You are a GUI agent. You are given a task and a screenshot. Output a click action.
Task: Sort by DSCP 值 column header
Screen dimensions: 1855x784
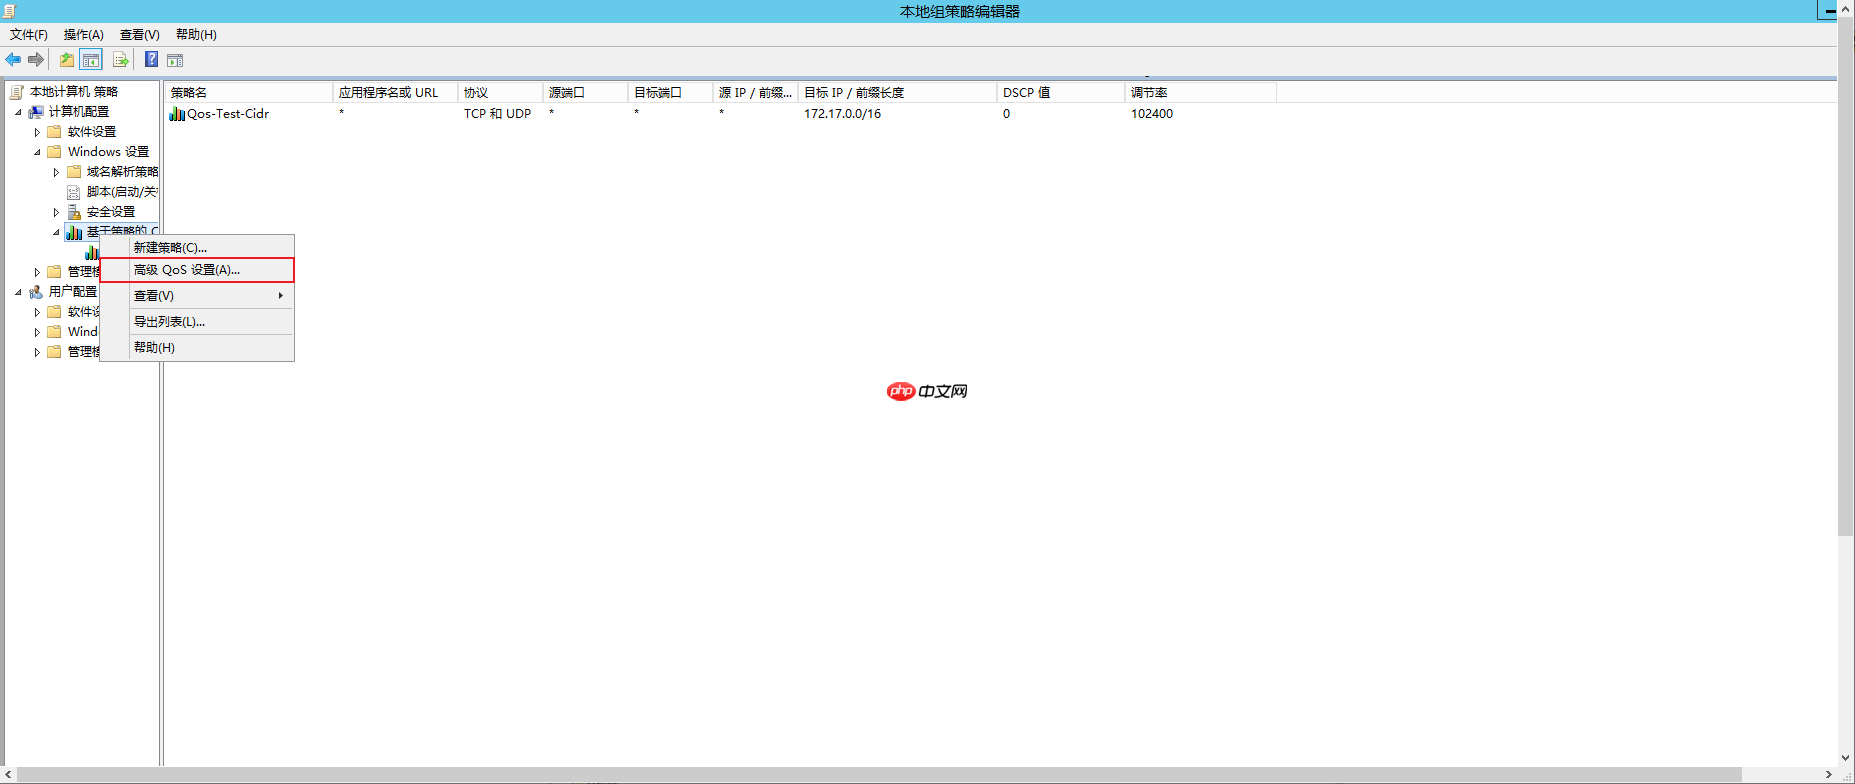coord(1061,93)
